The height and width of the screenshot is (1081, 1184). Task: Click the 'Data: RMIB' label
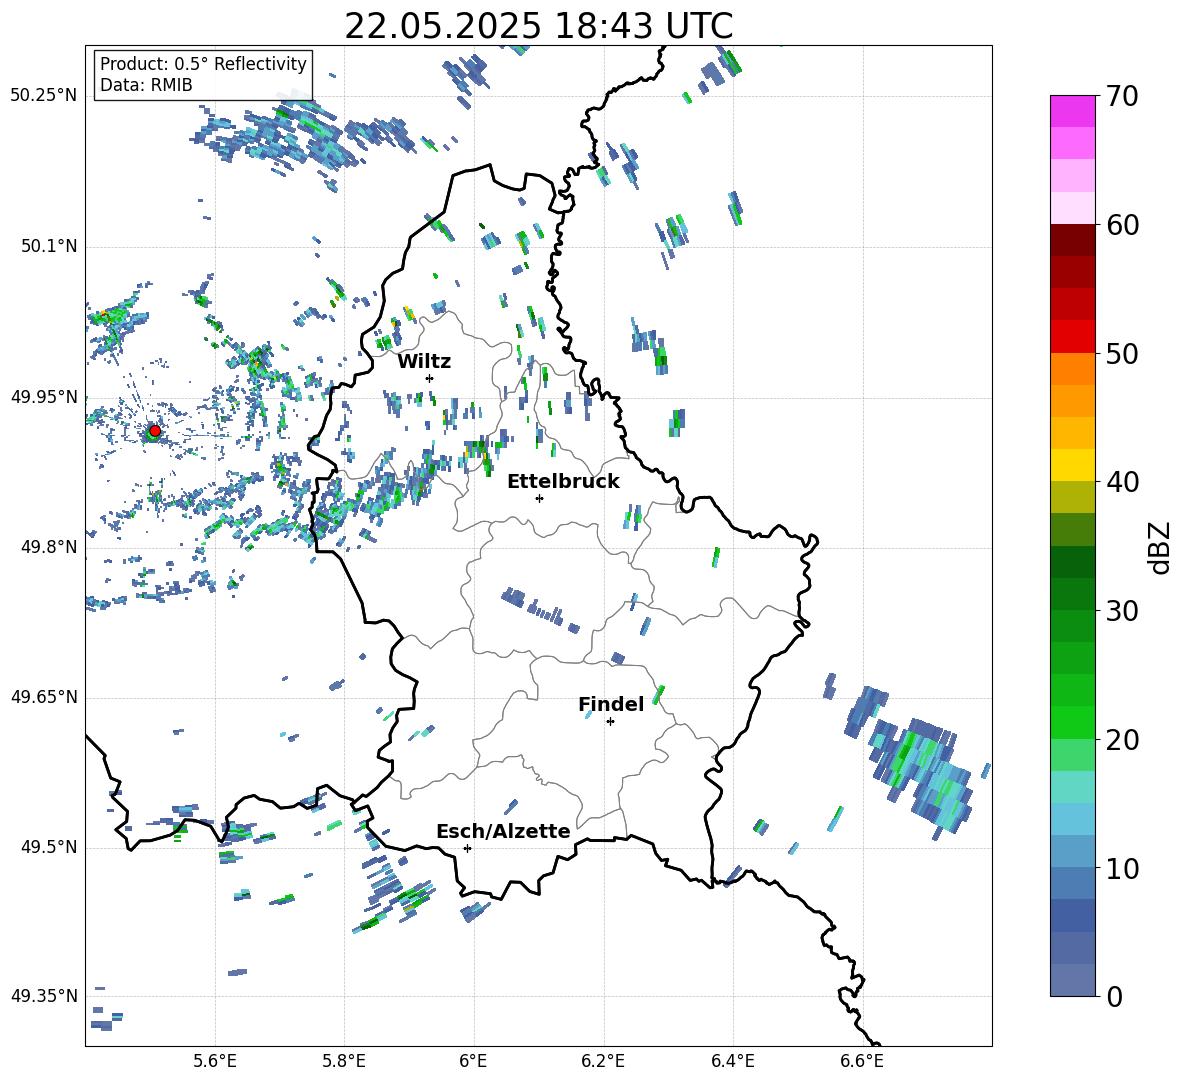click(146, 85)
